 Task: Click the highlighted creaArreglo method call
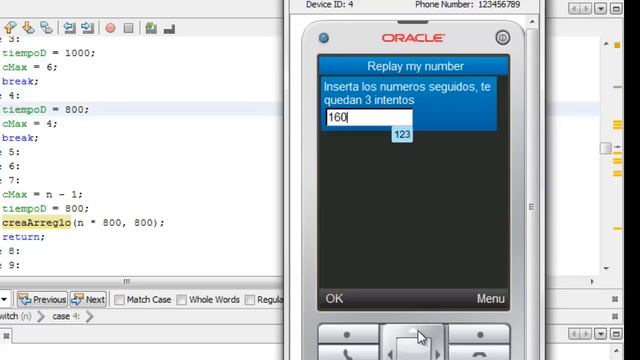tap(36, 222)
